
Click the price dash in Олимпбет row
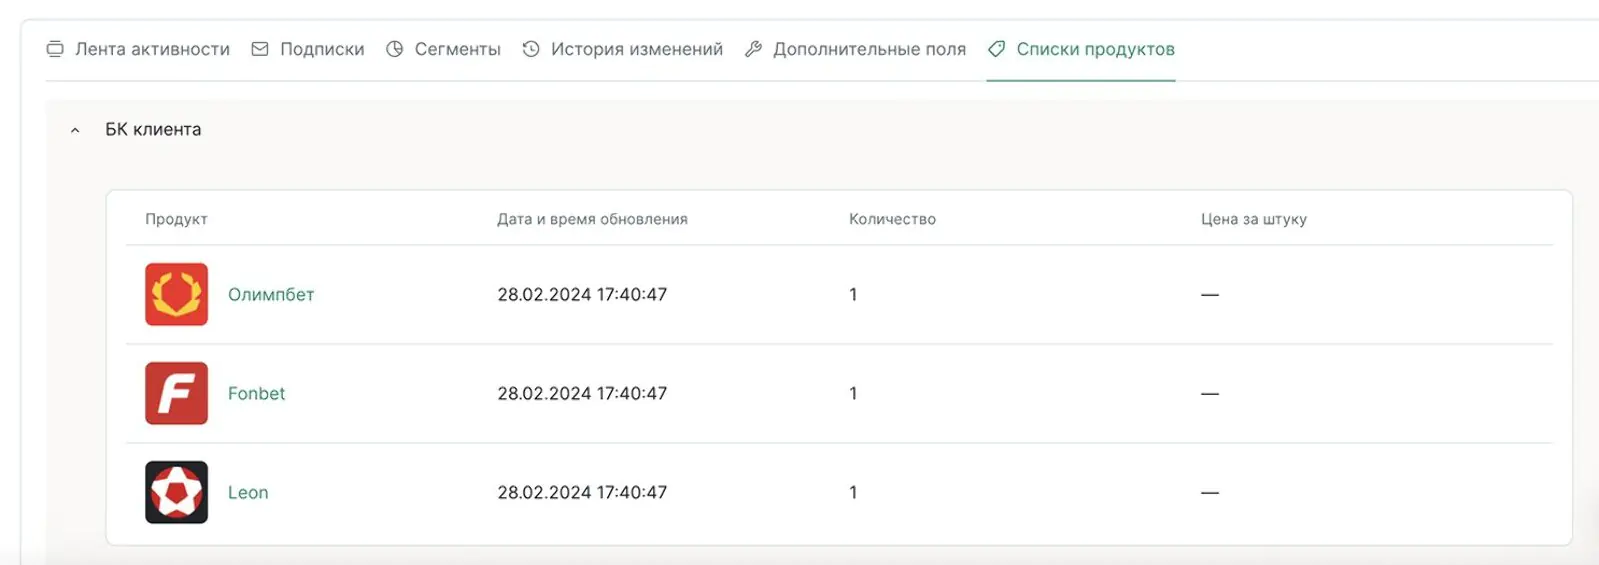click(1210, 295)
